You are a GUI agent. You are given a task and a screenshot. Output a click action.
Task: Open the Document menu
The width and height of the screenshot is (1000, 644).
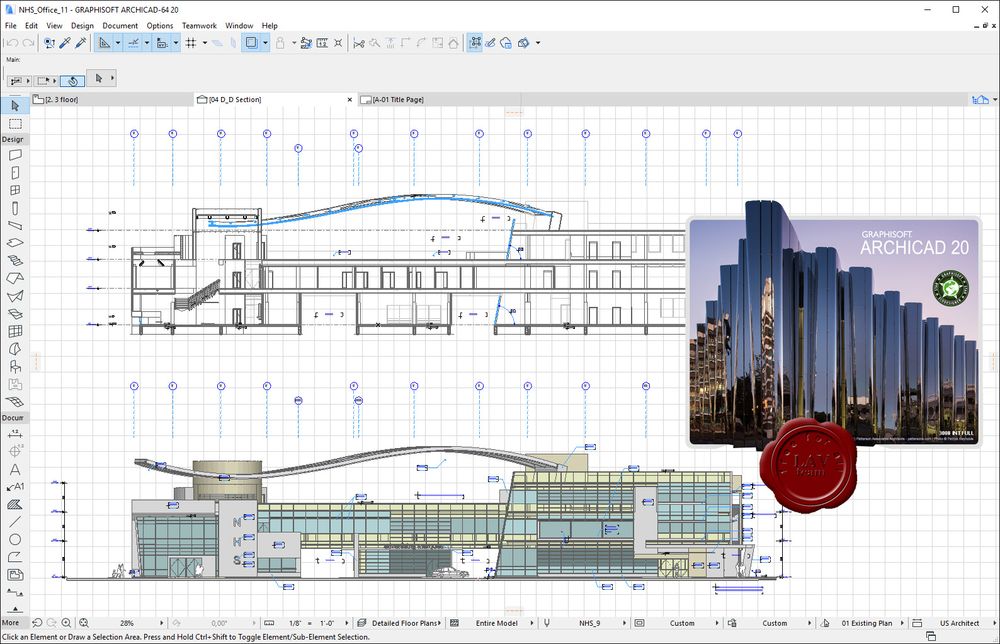click(x=120, y=26)
